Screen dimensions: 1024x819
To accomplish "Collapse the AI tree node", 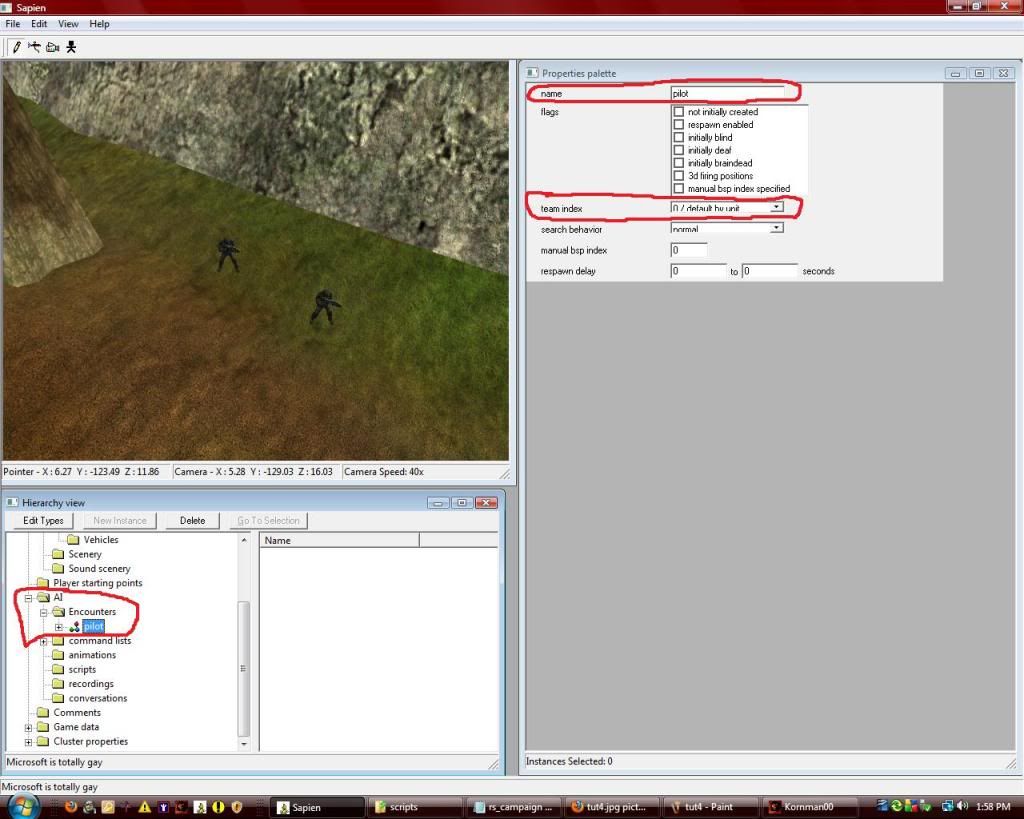I will 29,598.
